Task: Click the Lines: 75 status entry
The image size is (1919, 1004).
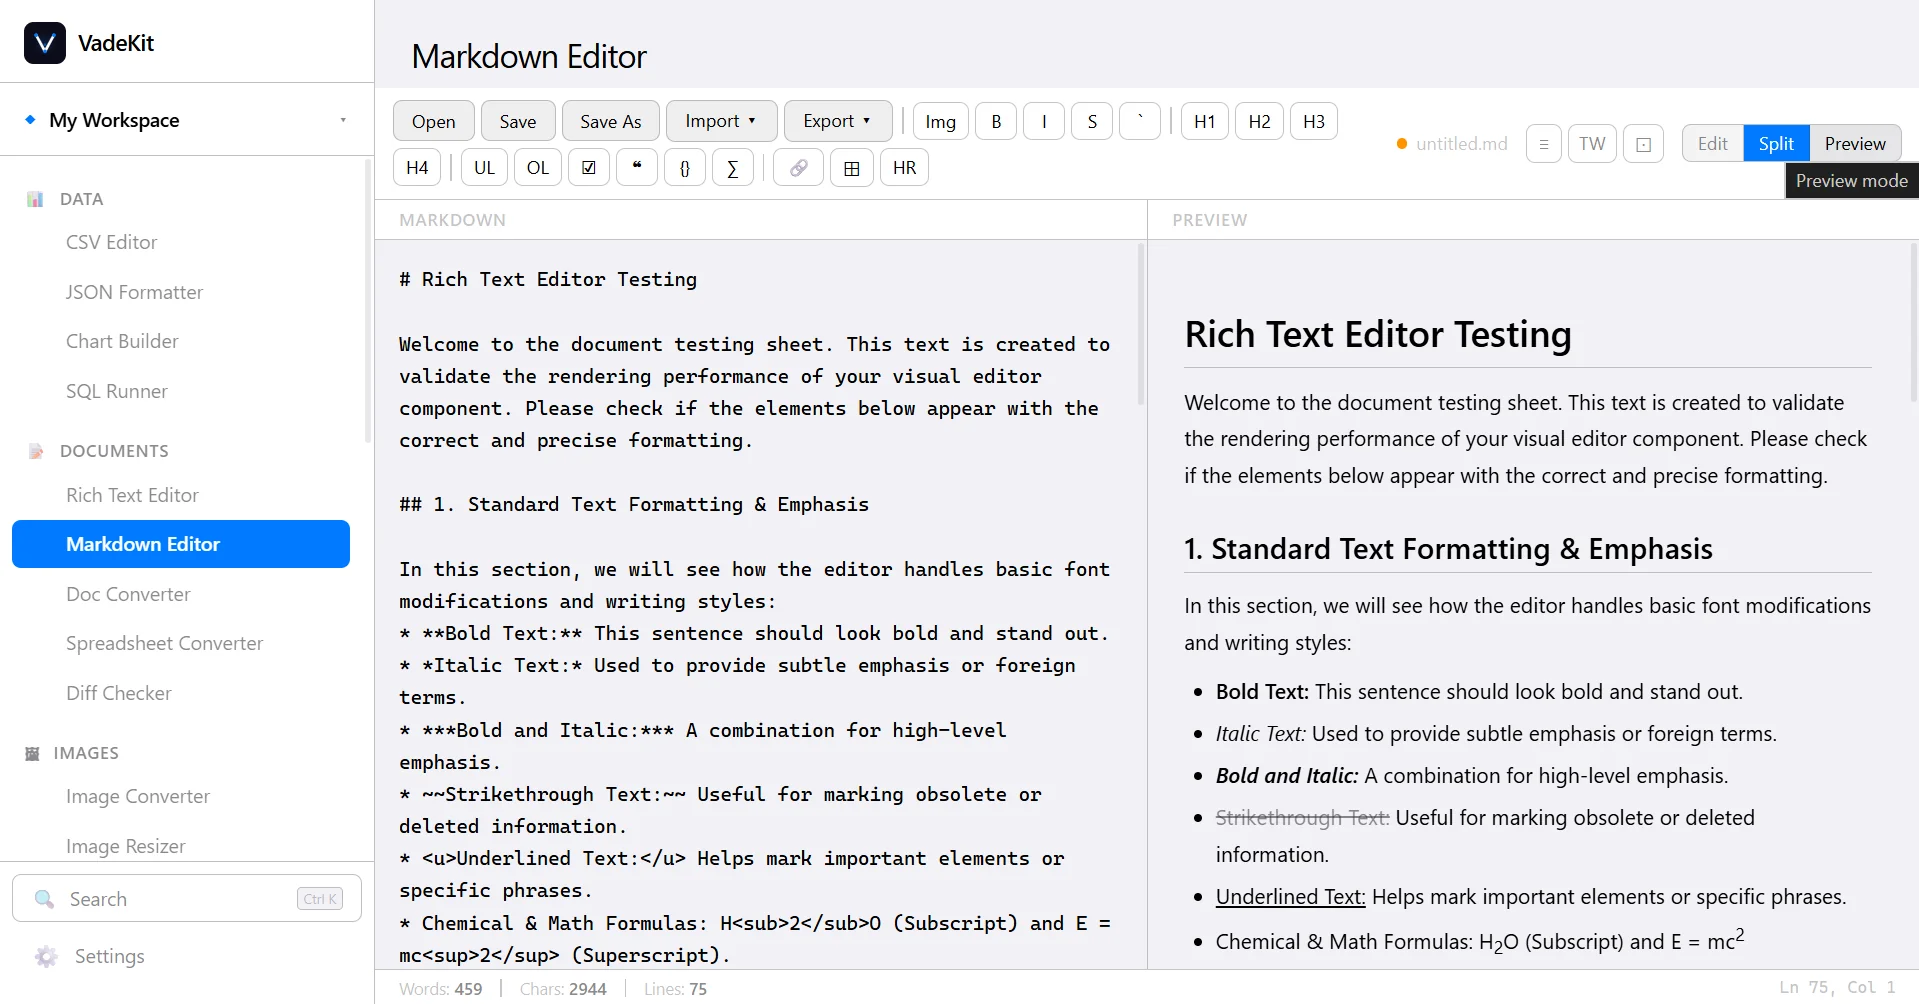Action: click(x=675, y=989)
